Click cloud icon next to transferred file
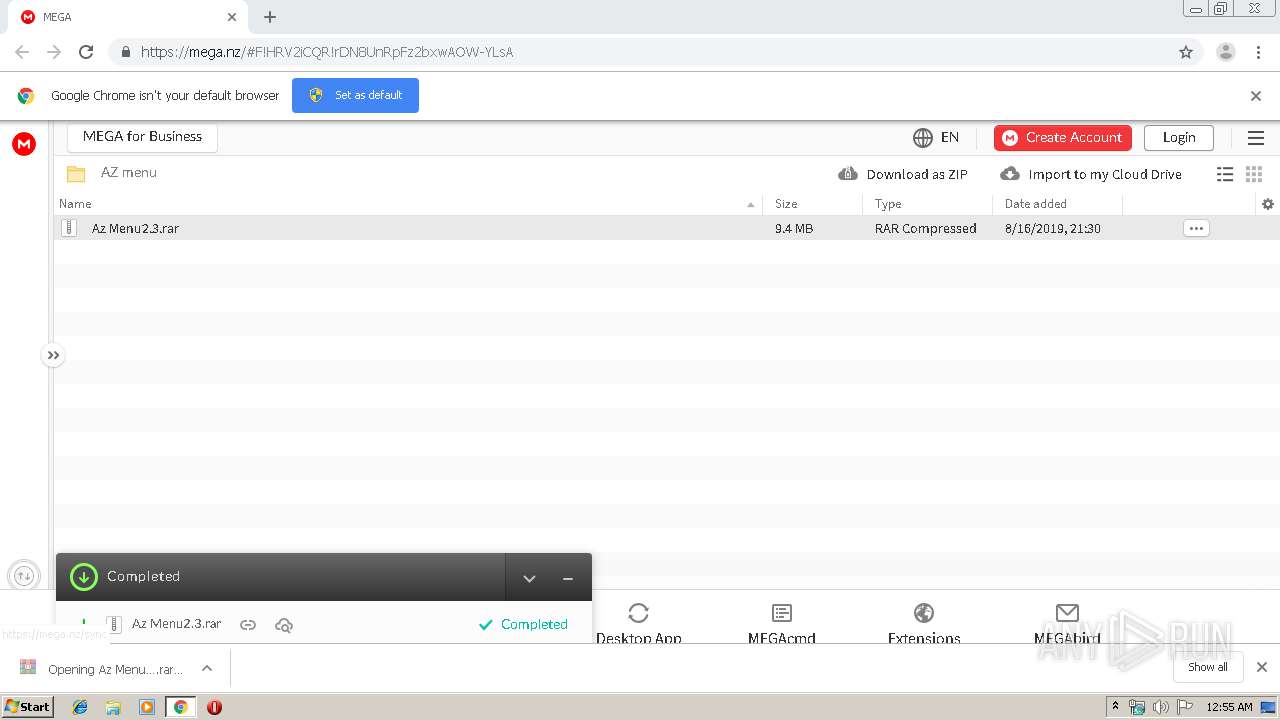 tap(284, 625)
